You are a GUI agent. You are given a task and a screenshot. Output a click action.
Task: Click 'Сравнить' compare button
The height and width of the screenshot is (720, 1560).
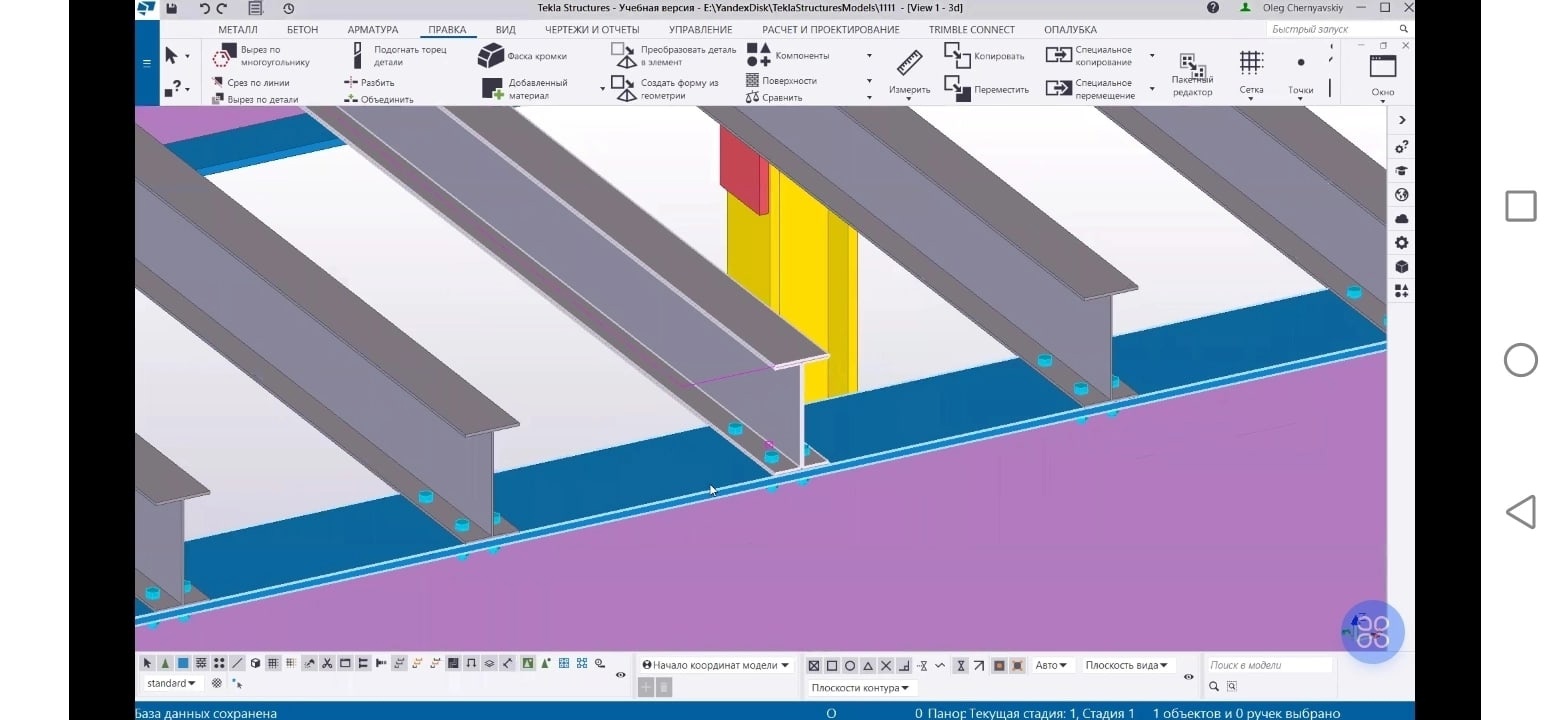pos(775,97)
